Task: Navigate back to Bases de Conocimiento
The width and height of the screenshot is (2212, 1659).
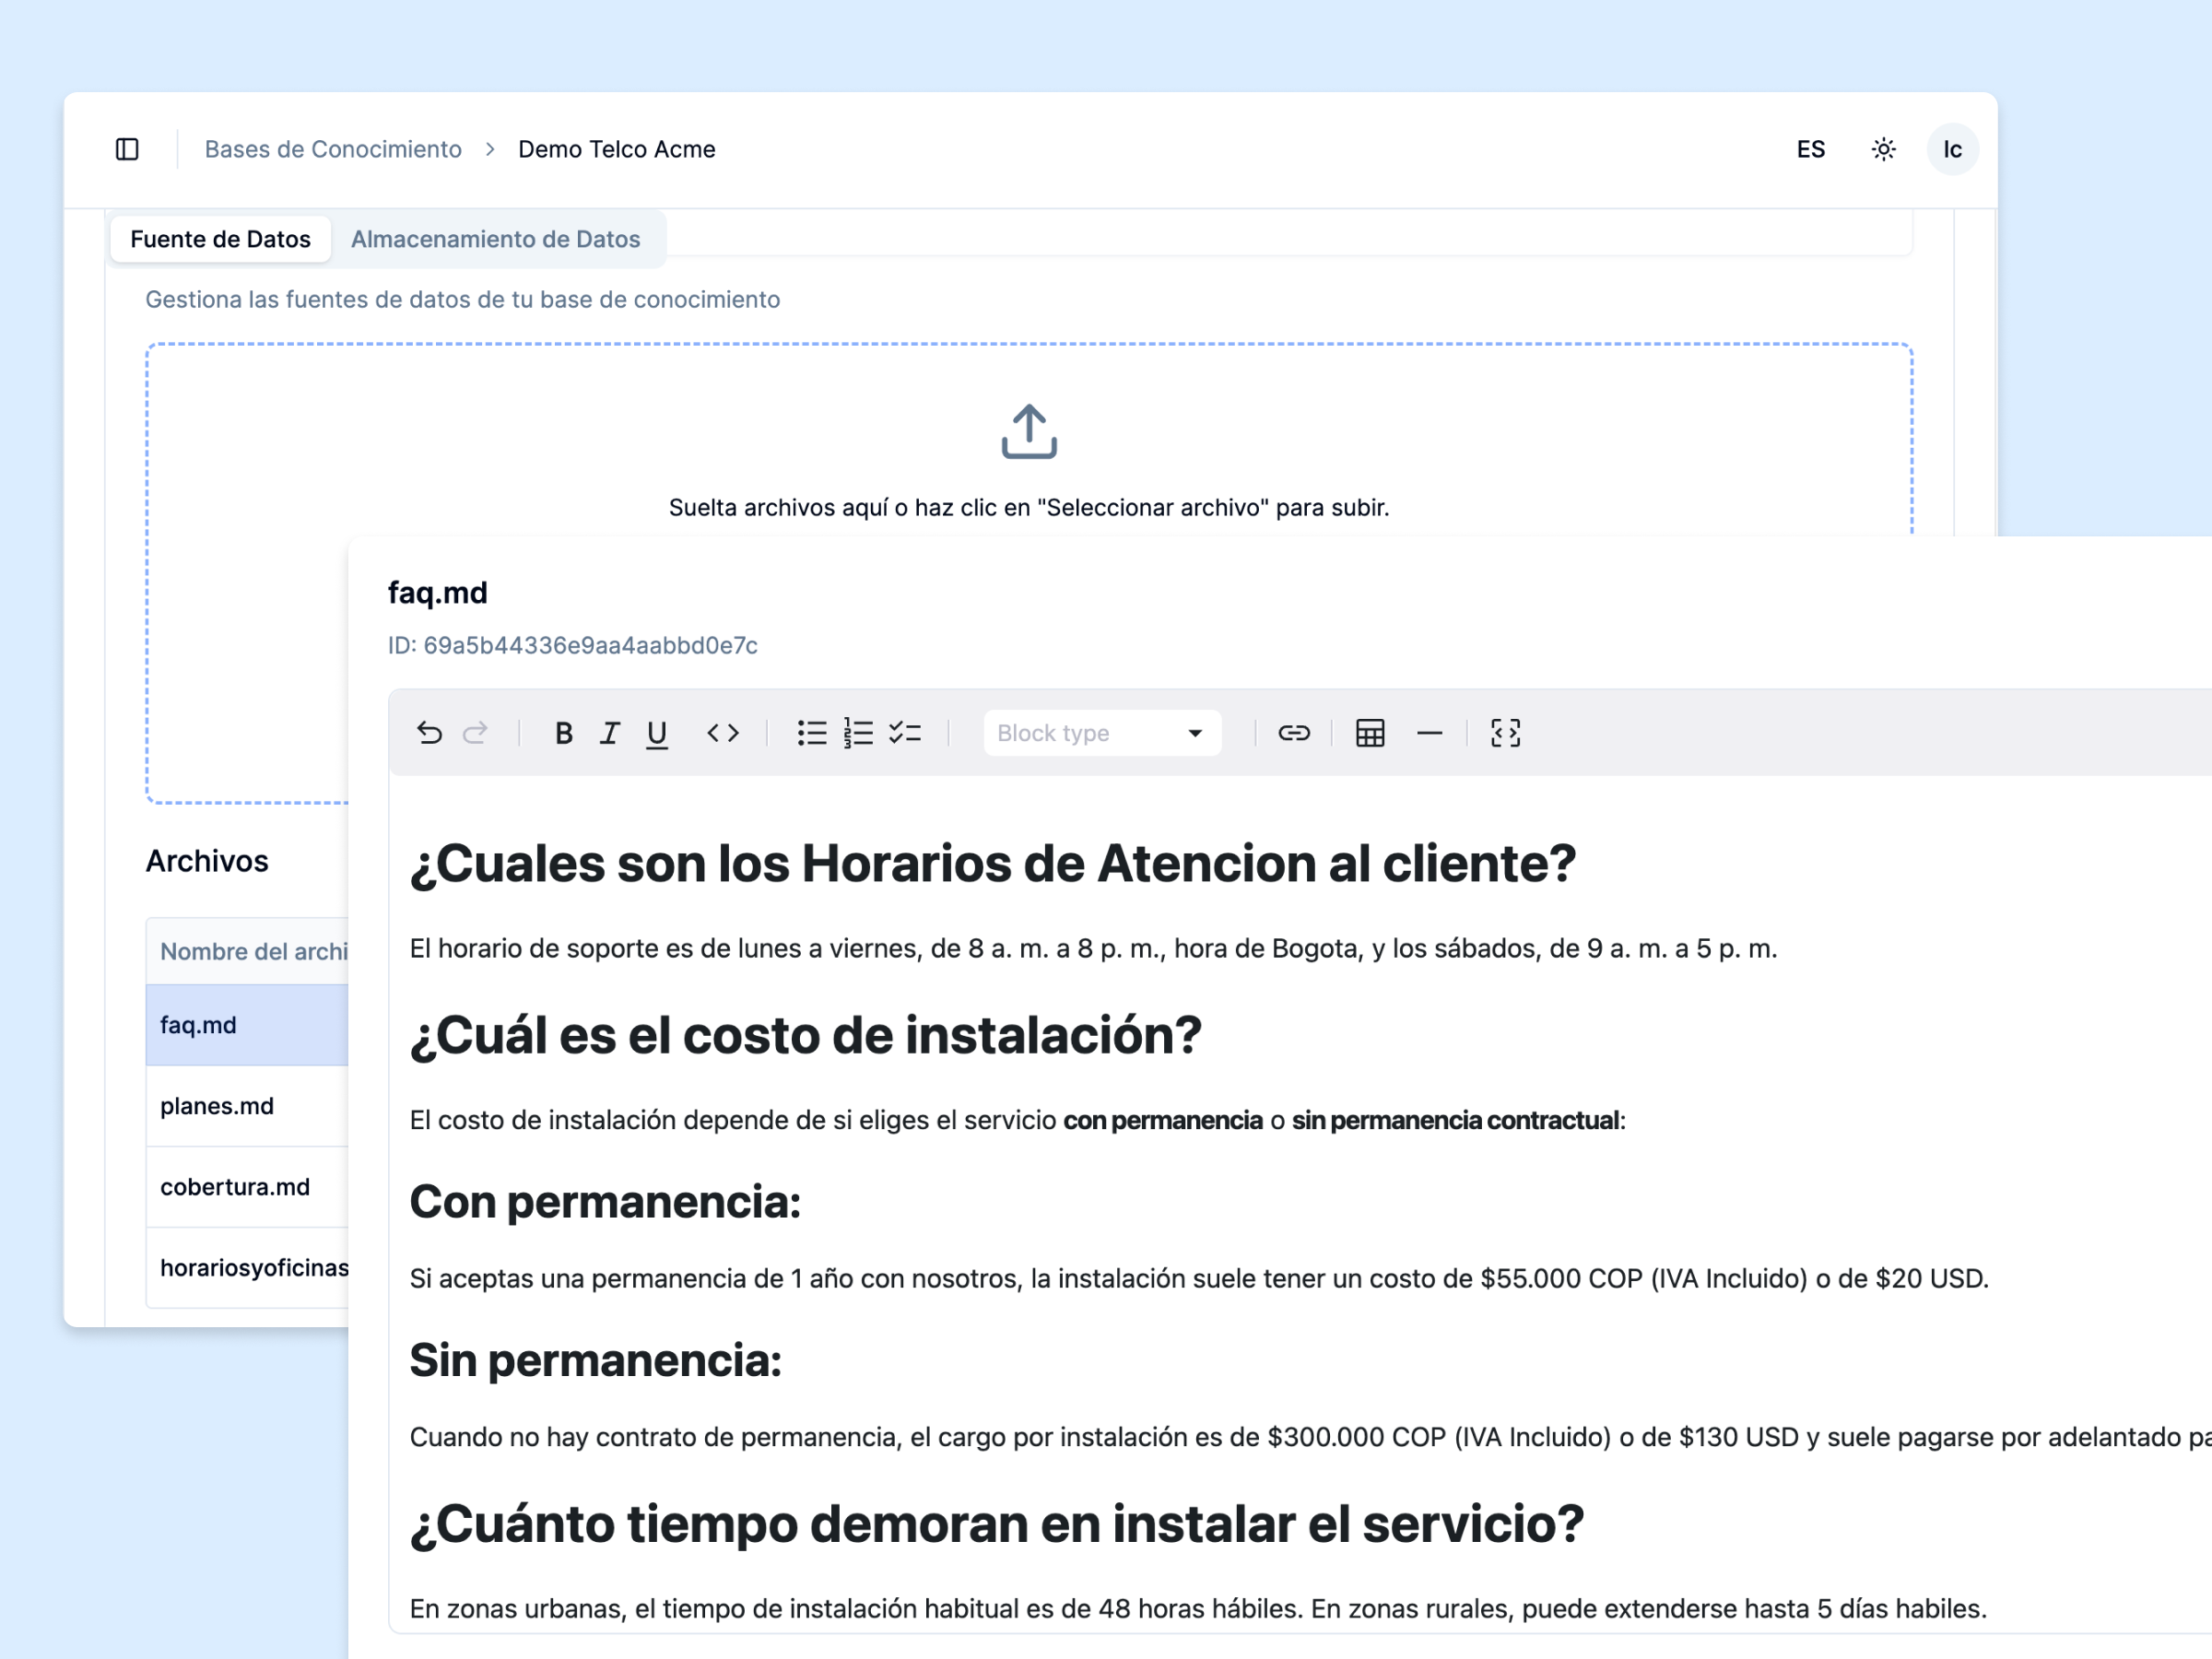Action: (333, 149)
